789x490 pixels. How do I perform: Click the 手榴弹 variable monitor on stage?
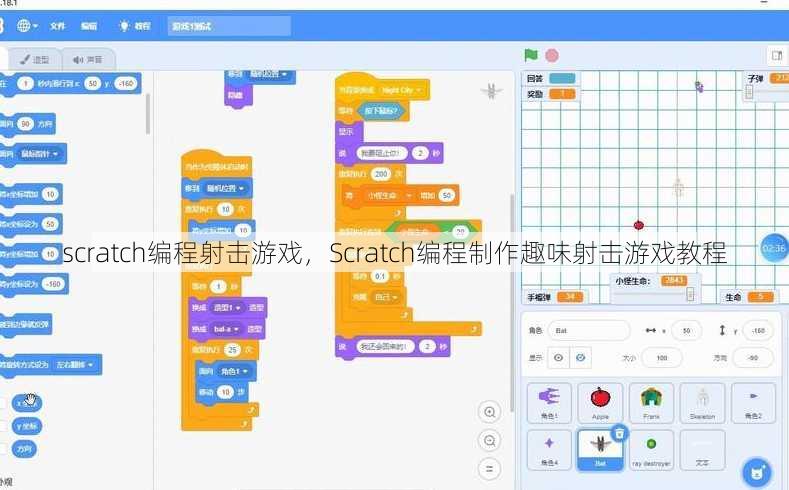555,297
